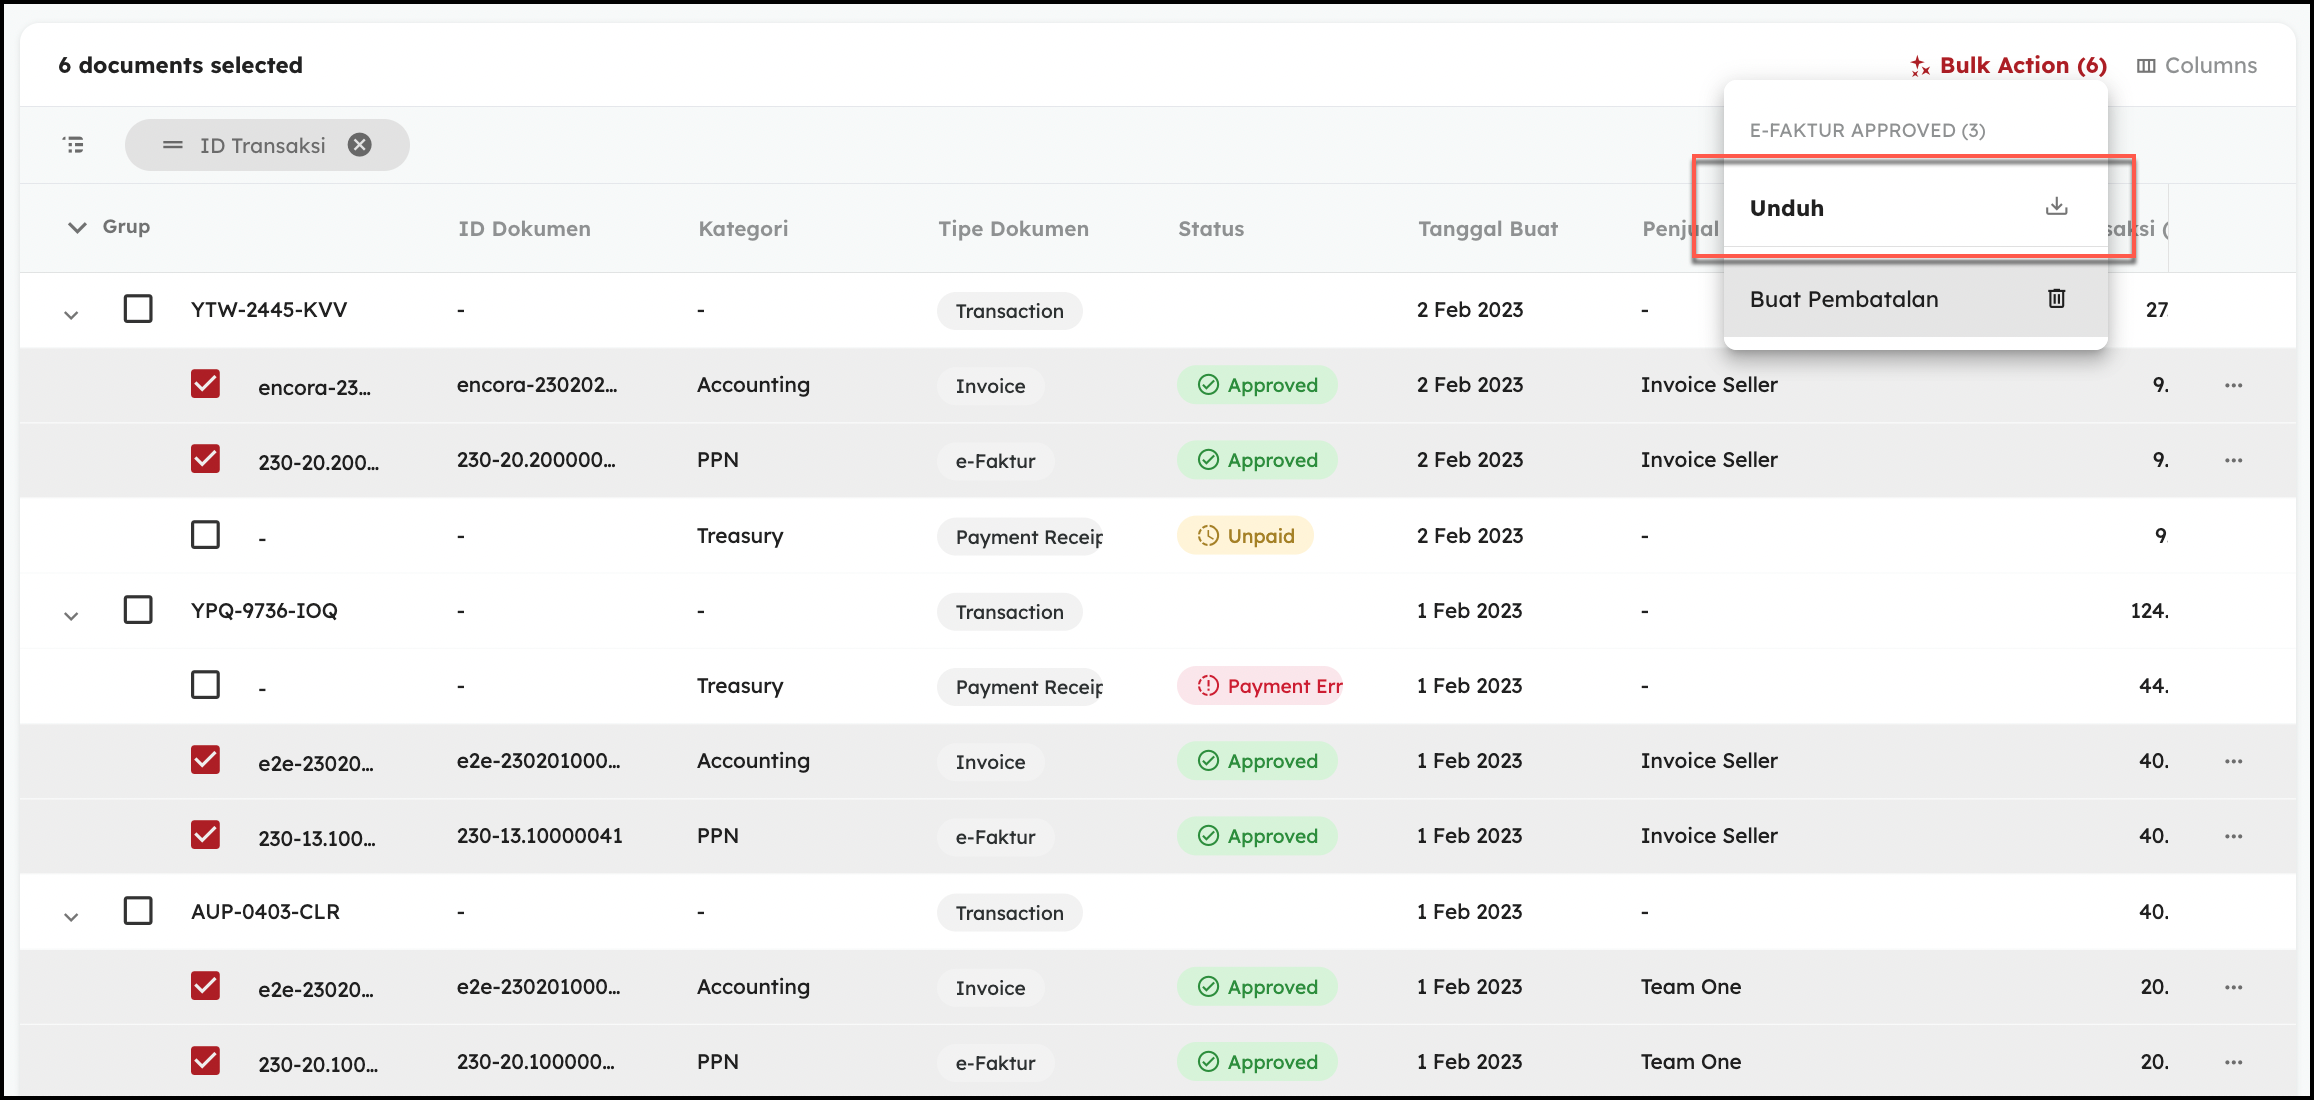Open Columns settings
2314x1100 pixels.
(2197, 66)
